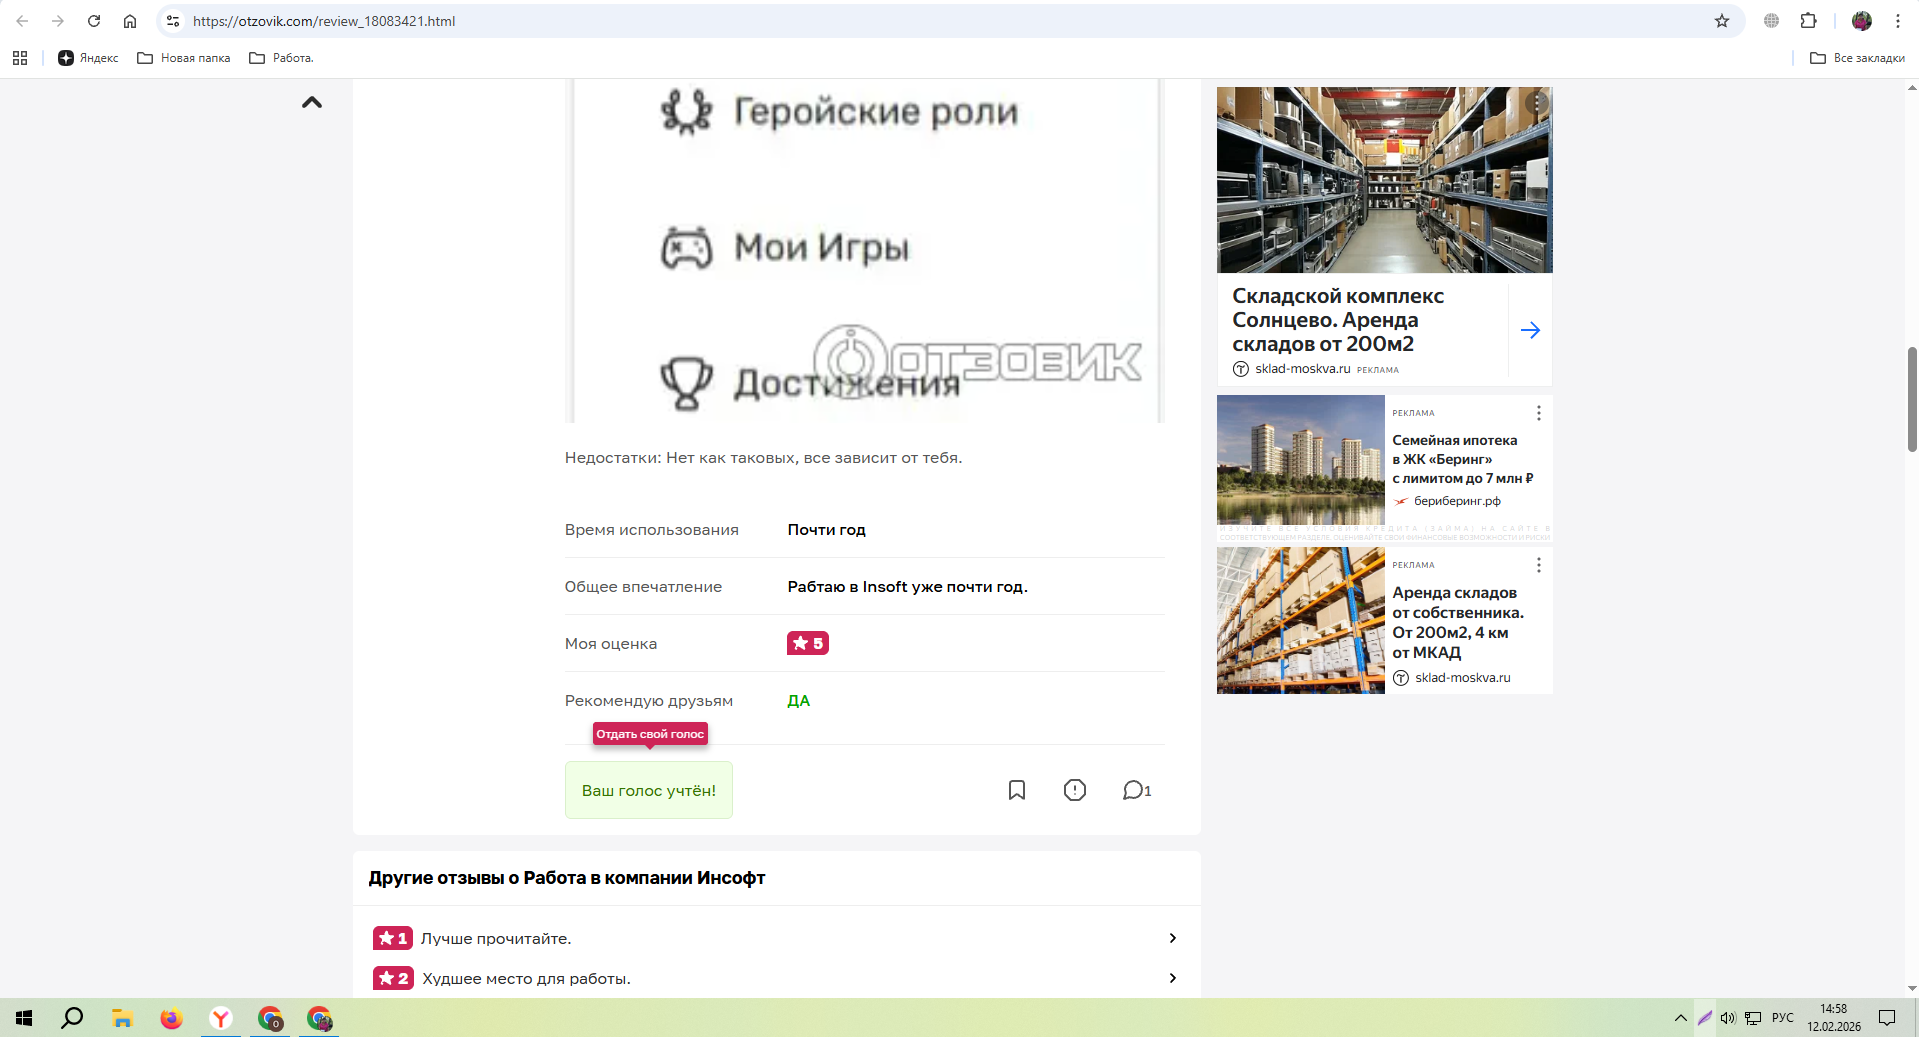Viewport: 1919px width, 1037px height.
Task: Click the text Рабтаю в Insoft уже почти год.
Action: pyautogui.click(x=908, y=587)
